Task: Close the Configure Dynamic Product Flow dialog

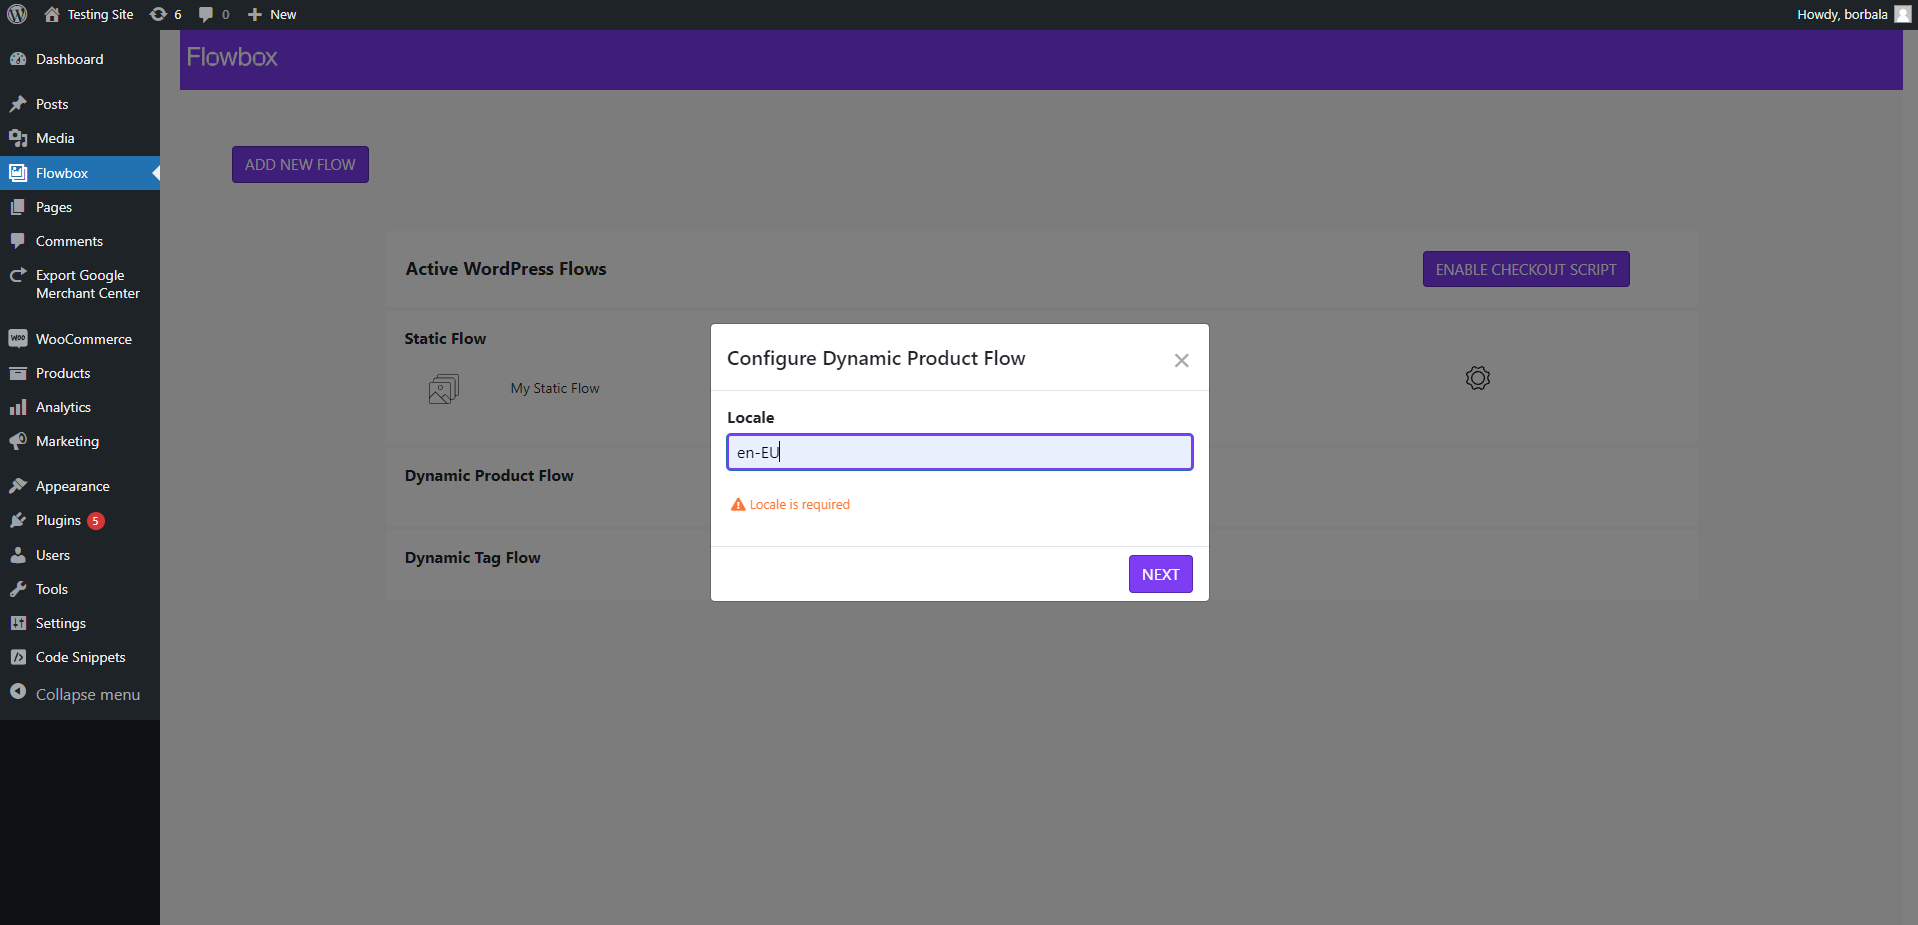Action: [1181, 360]
